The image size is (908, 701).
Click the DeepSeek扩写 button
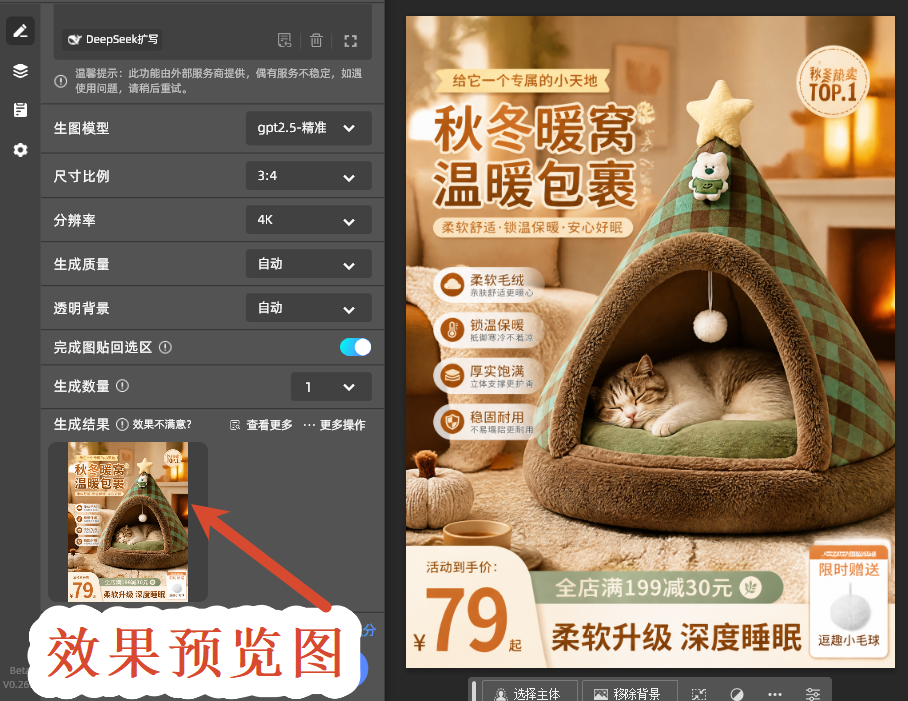pos(112,39)
